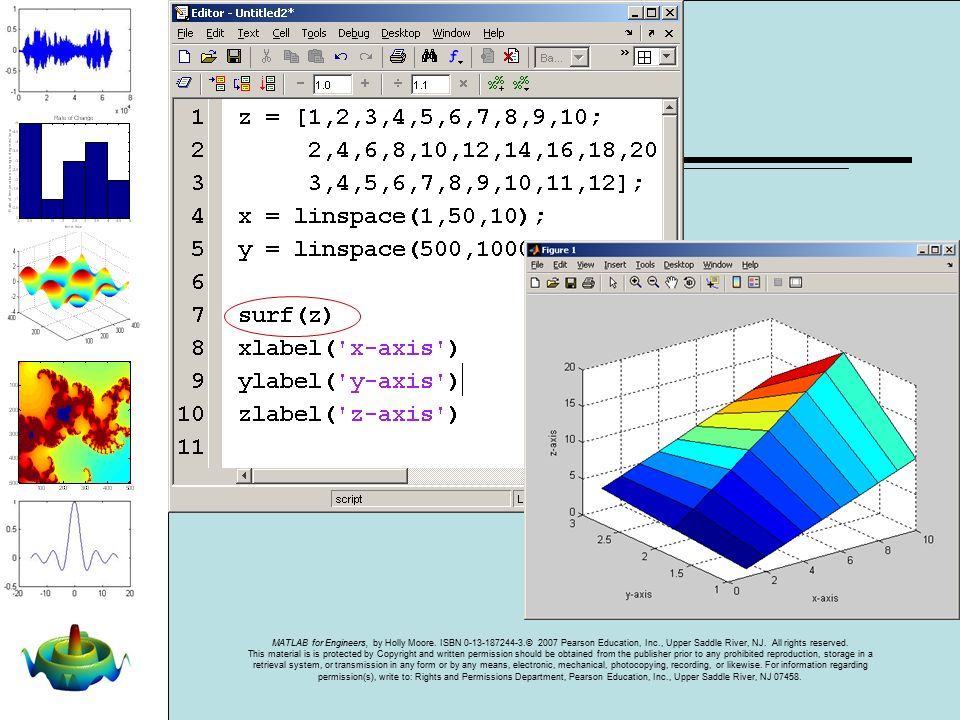This screenshot has width=960, height=720.
Task: Click the multiply value button
Action: pyautogui.click(x=463, y=83)
